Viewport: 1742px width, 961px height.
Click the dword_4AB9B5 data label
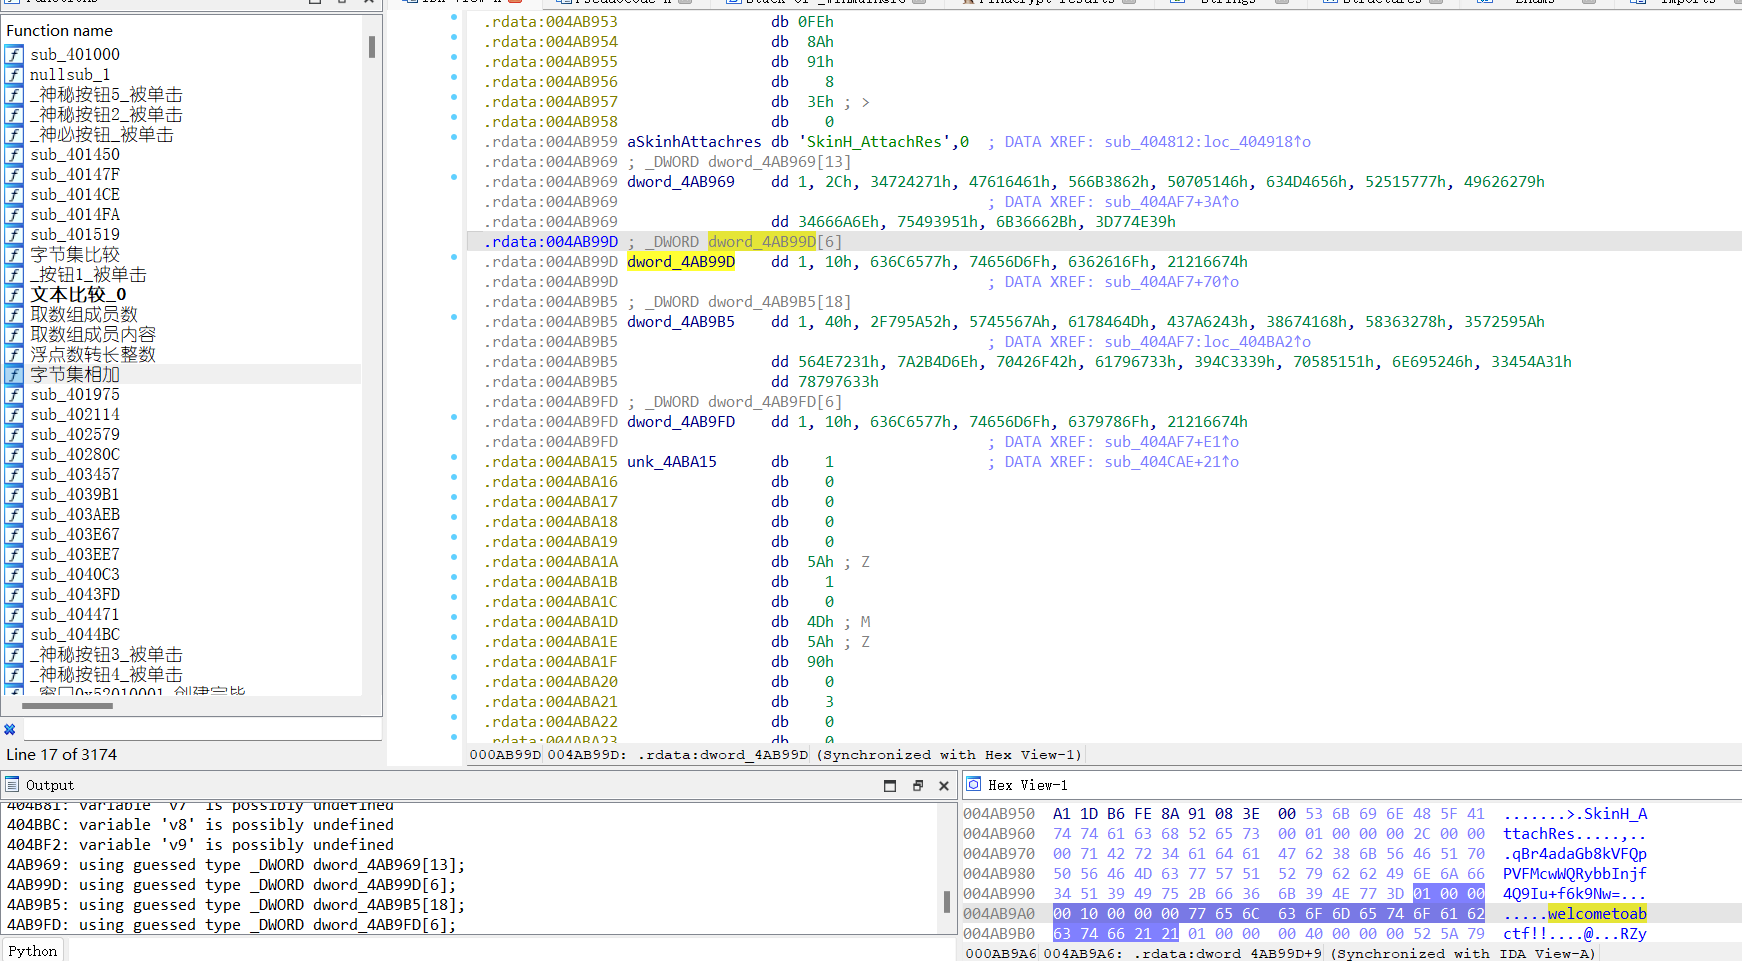(x=681, y=322)
